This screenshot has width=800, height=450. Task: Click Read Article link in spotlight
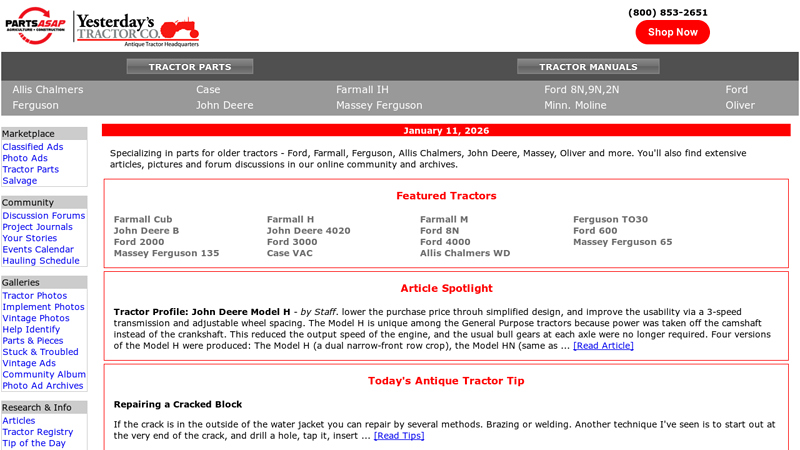[603, 346]
